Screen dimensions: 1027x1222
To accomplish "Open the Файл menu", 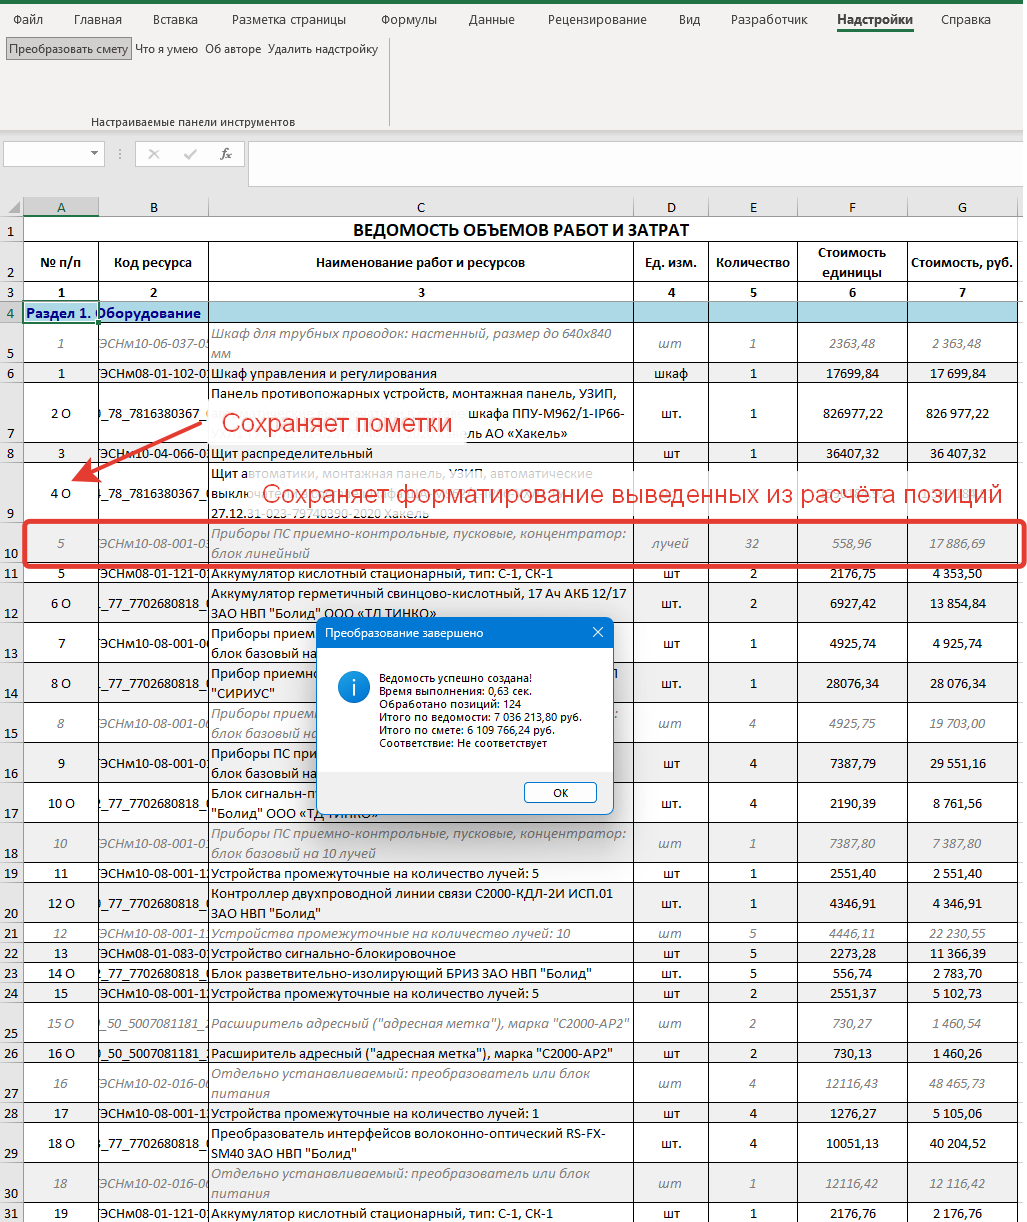I will click(28, 20).
